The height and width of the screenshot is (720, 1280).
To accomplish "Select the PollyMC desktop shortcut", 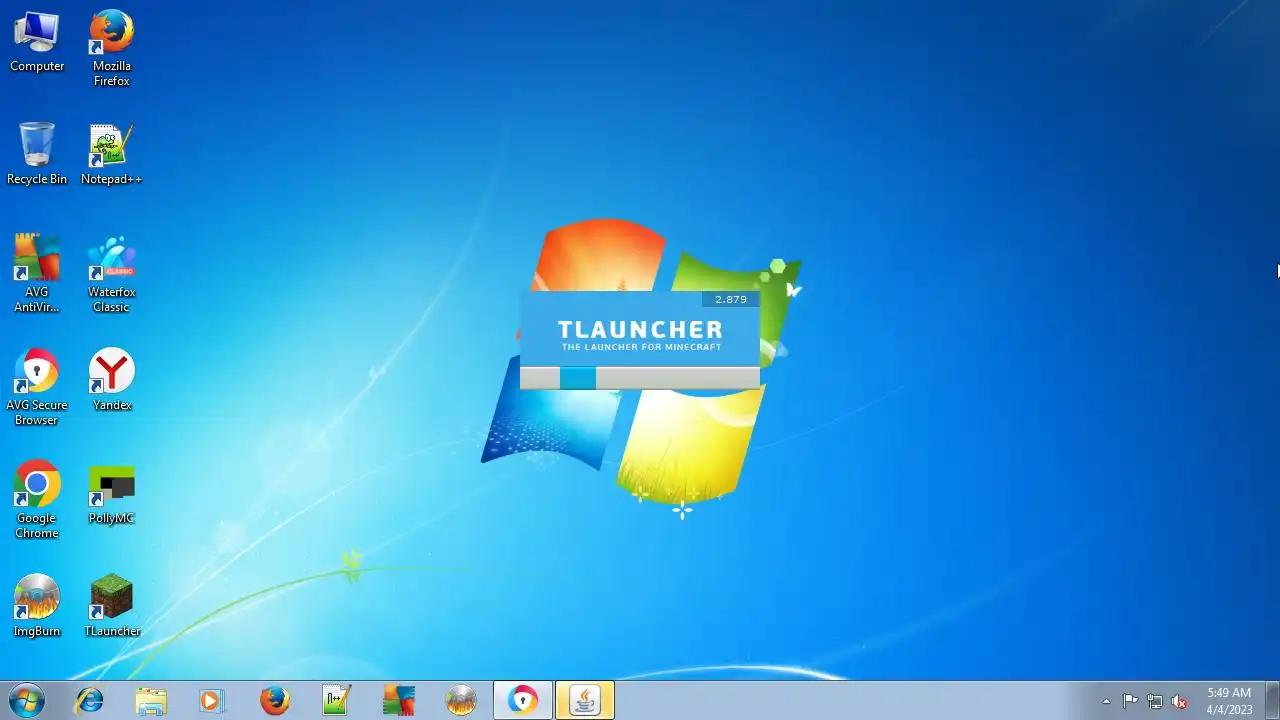I will tap(112, 493).
